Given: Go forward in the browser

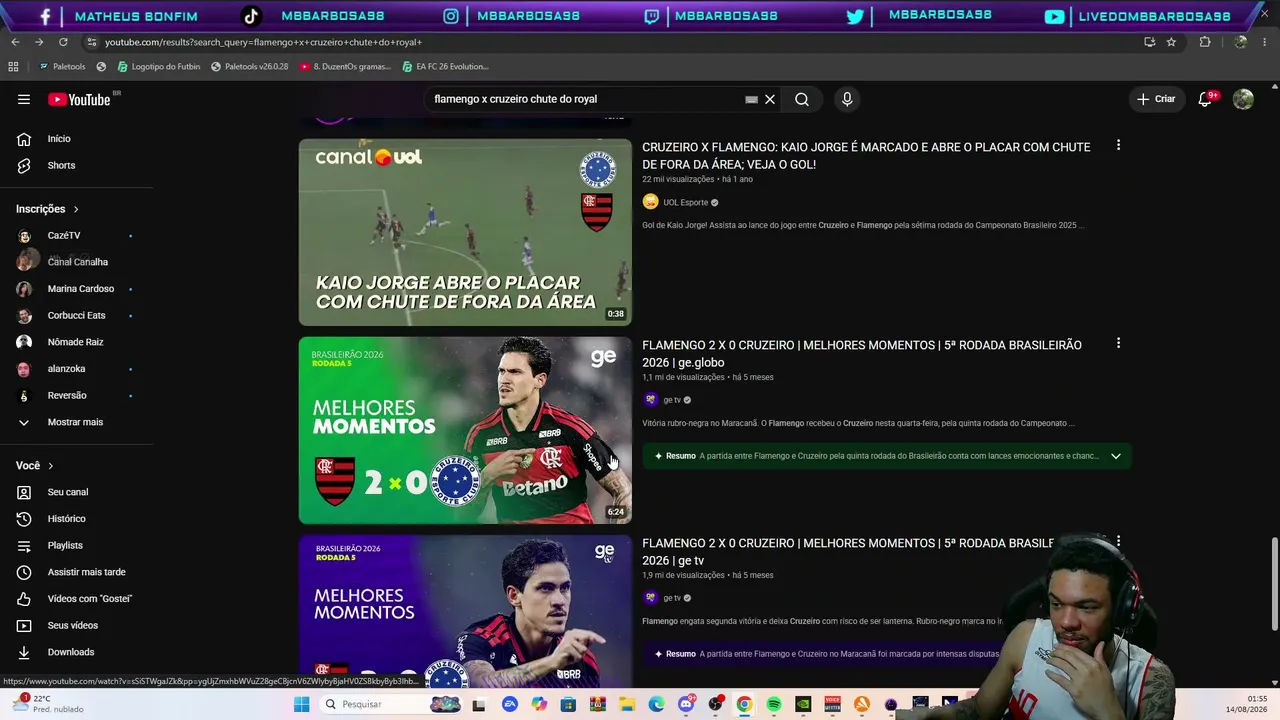Looking at the screenshot, I should coord(39,42).
